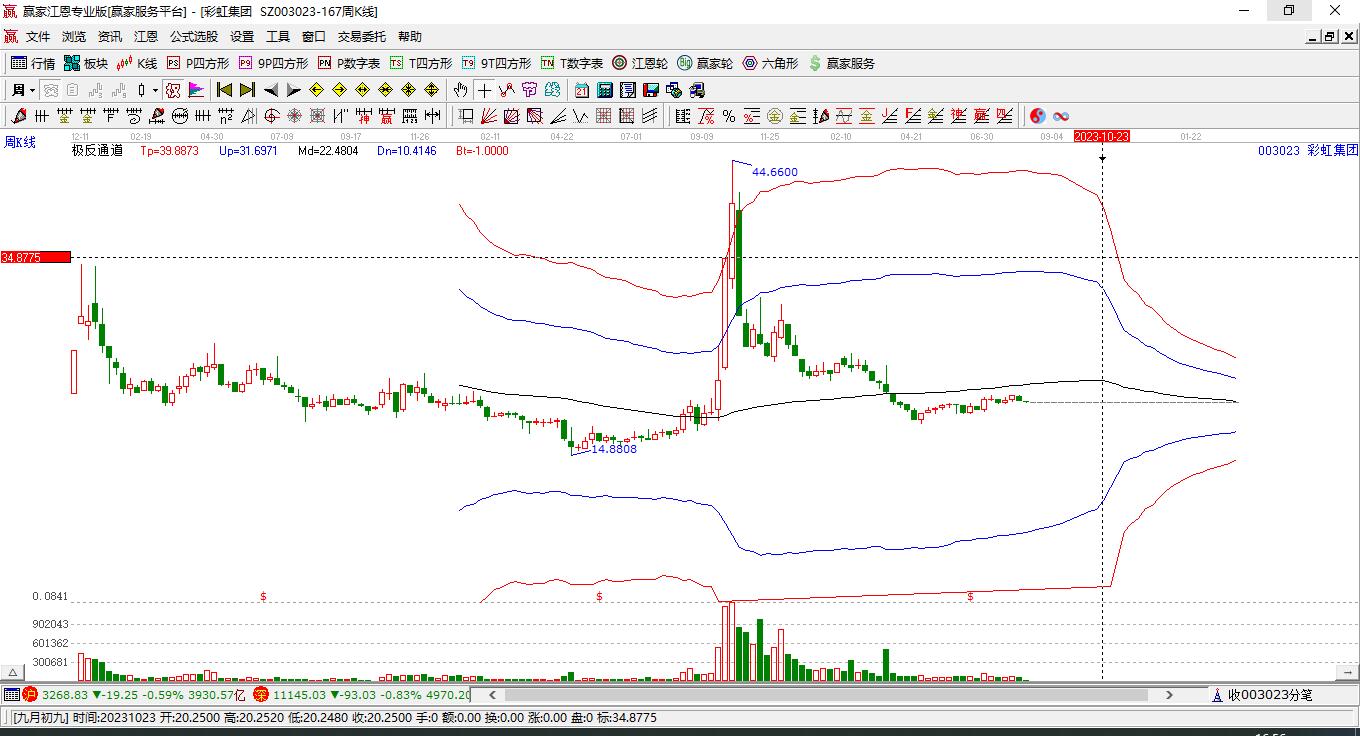Click the 2023-10-23 date marker
The width and height of the screenshot is (1360, 736).
[1101, 136]
